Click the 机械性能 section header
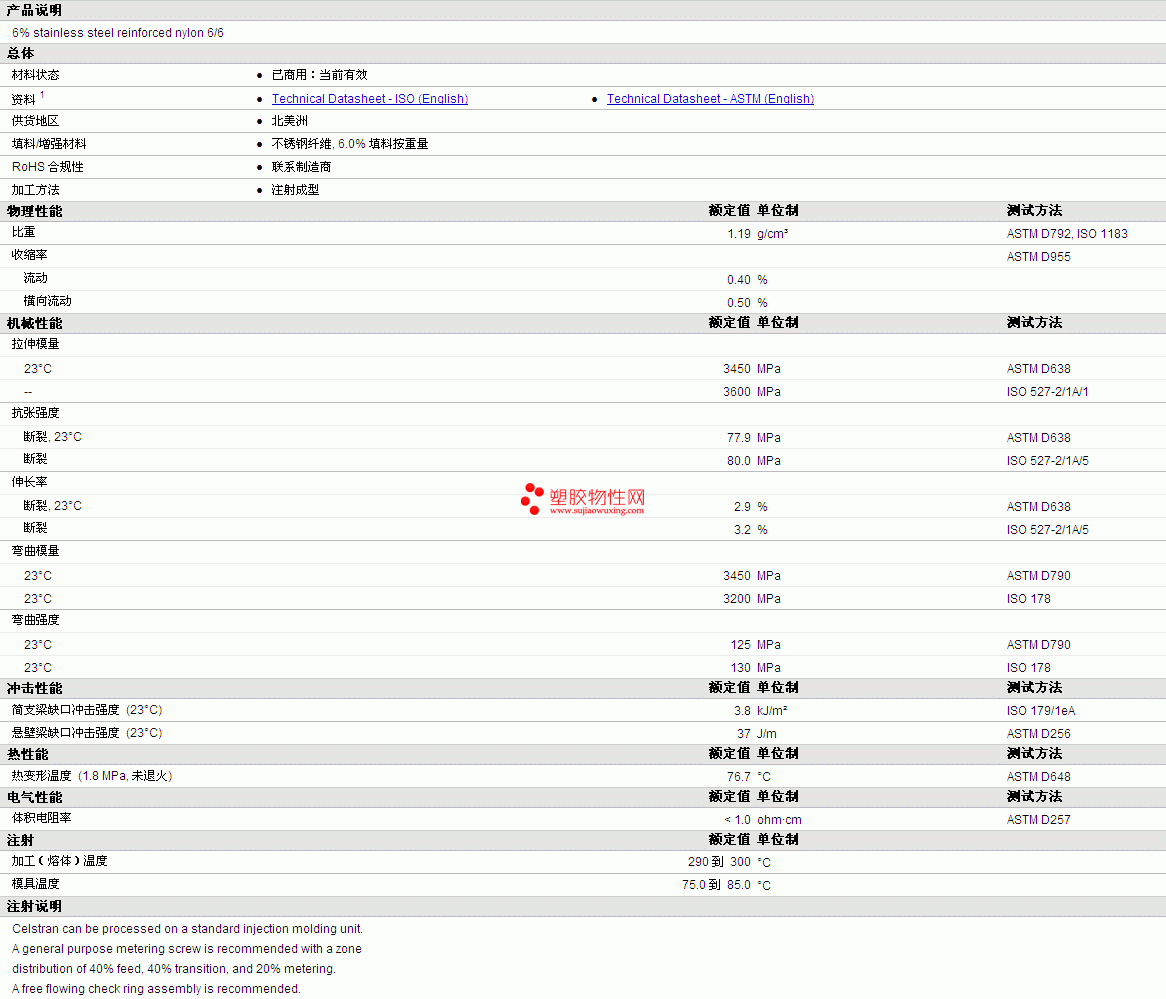This screenshot has width=1166, height=999. (34, 324)
